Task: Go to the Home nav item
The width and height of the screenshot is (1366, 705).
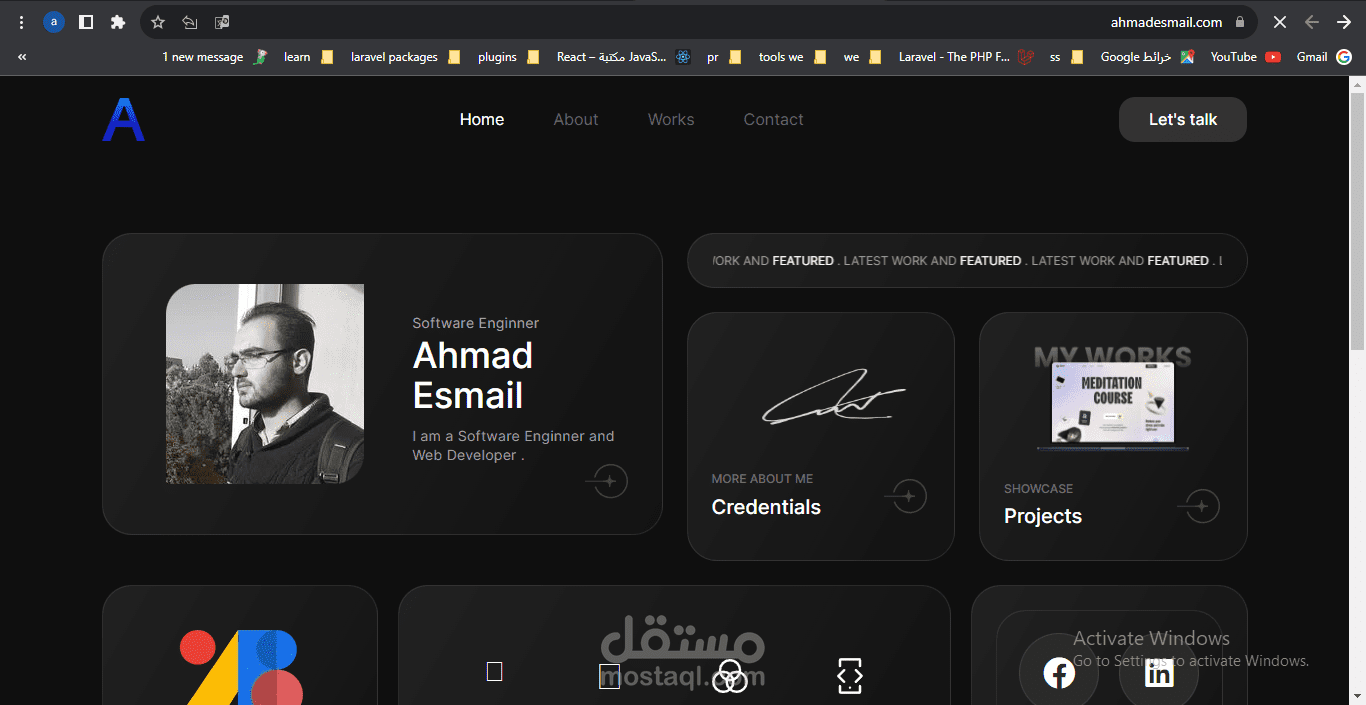Action: pos(482,119)
